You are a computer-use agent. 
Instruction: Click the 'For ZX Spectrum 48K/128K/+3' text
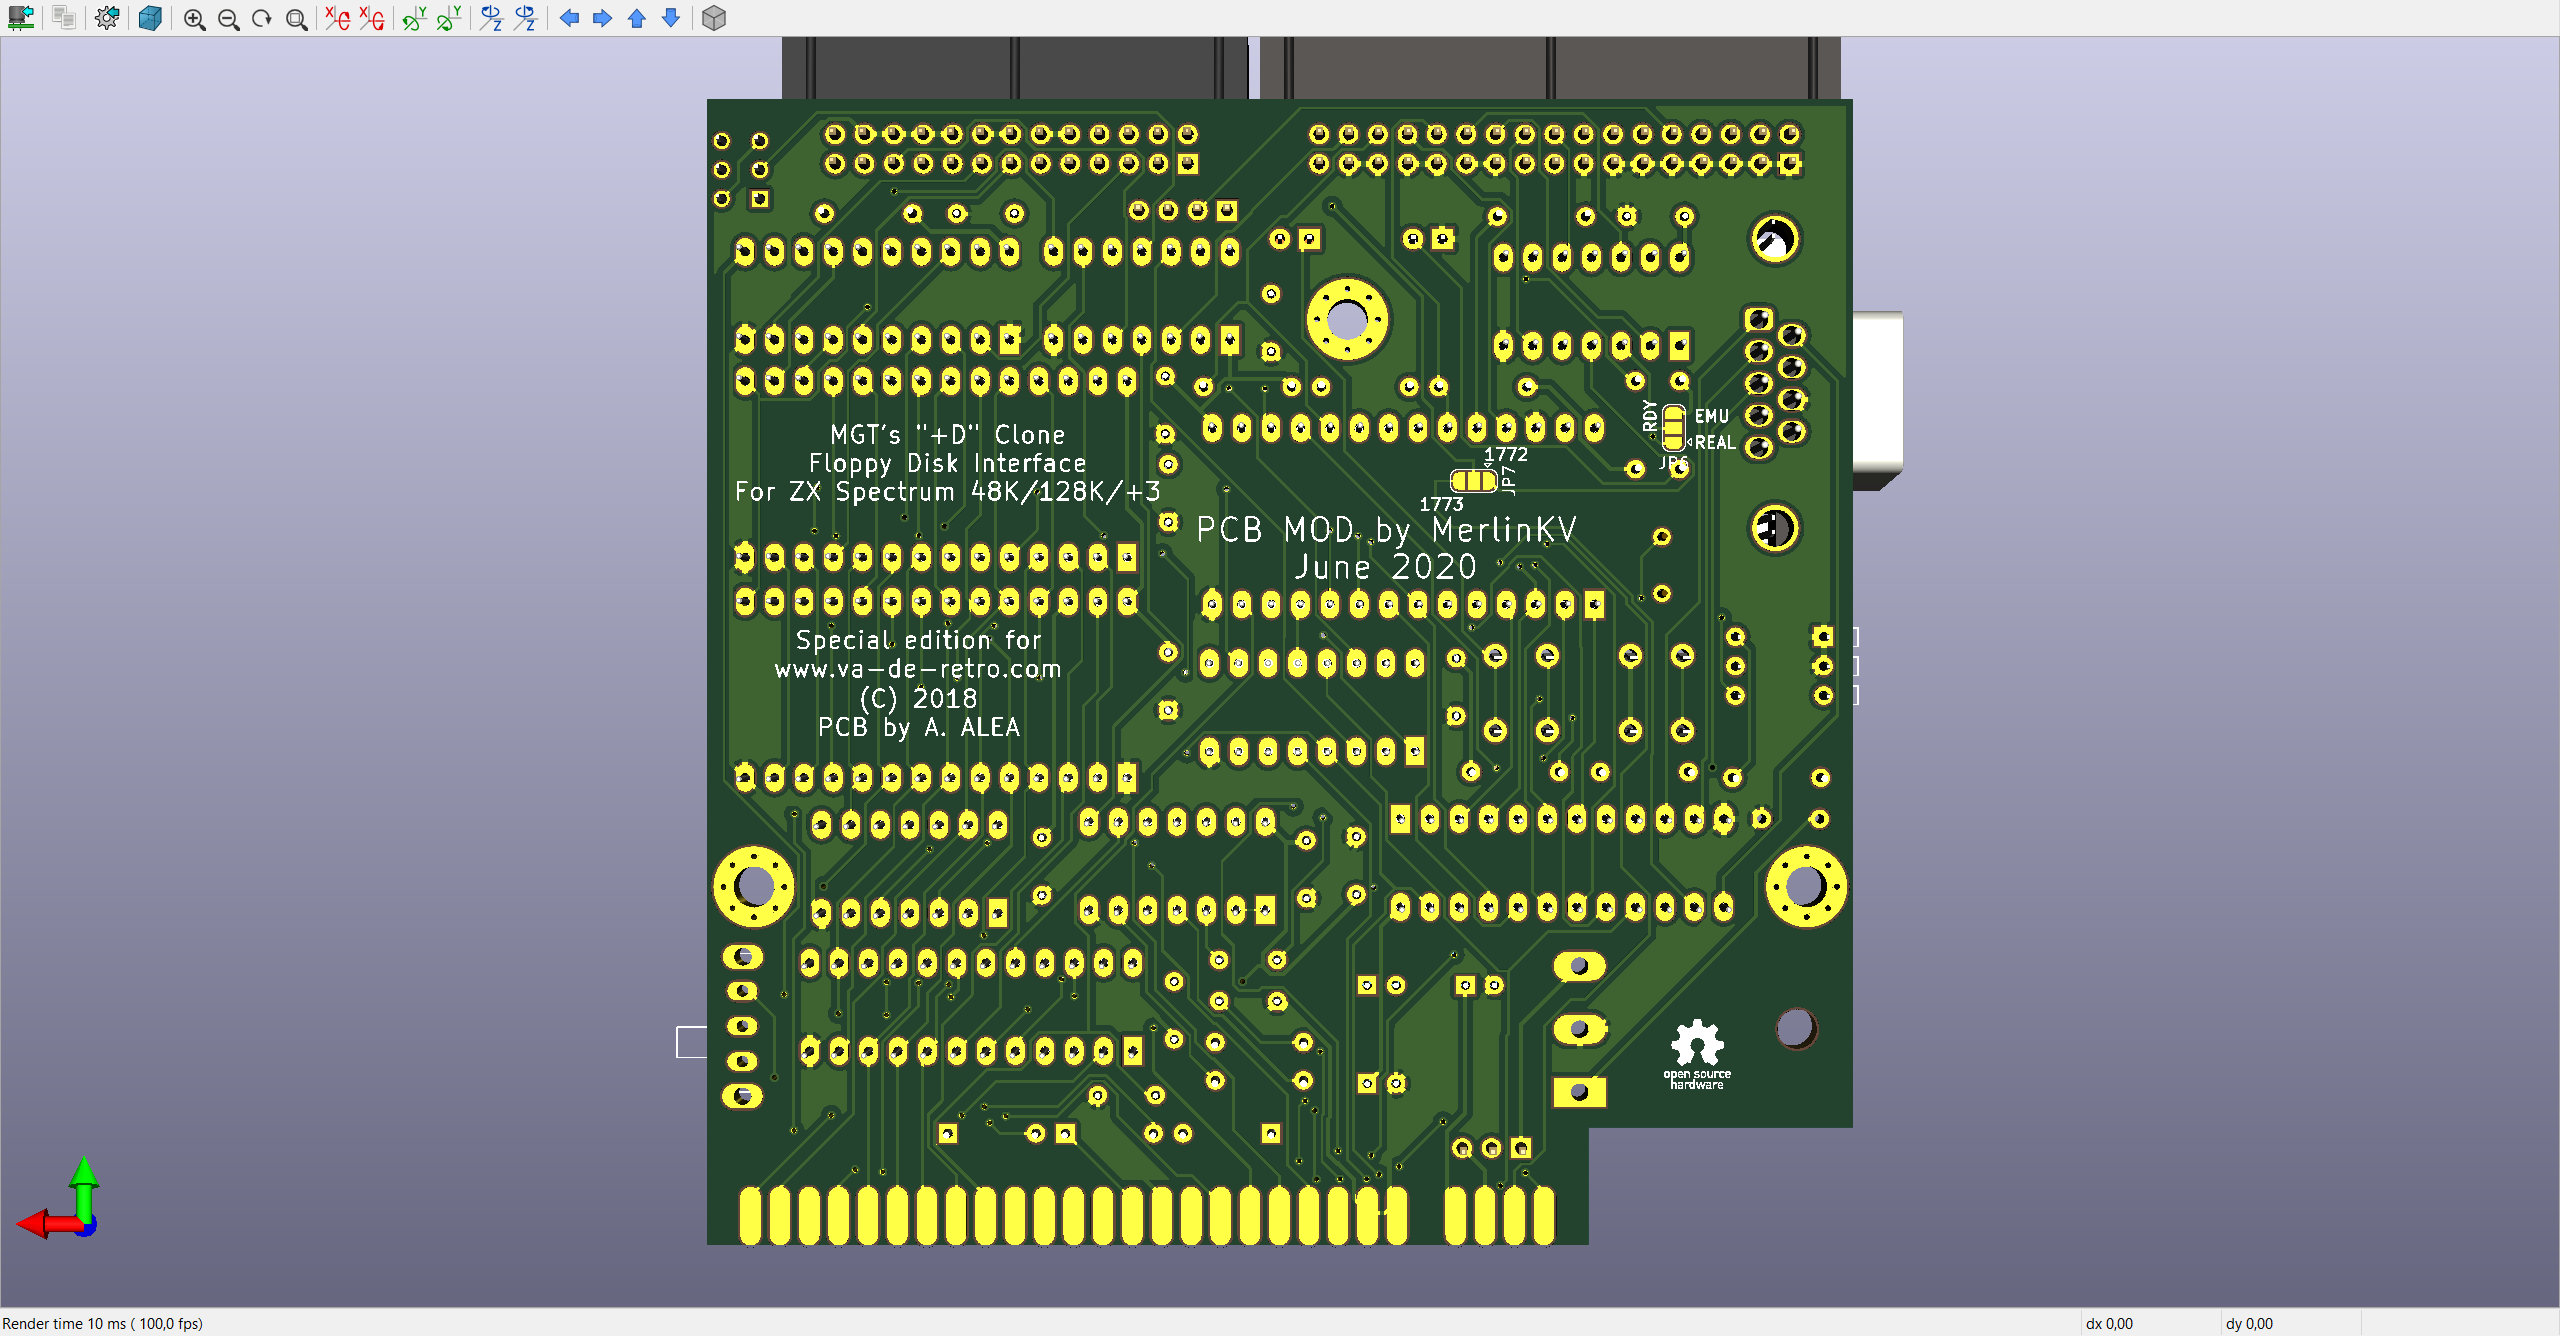(947, 491)
